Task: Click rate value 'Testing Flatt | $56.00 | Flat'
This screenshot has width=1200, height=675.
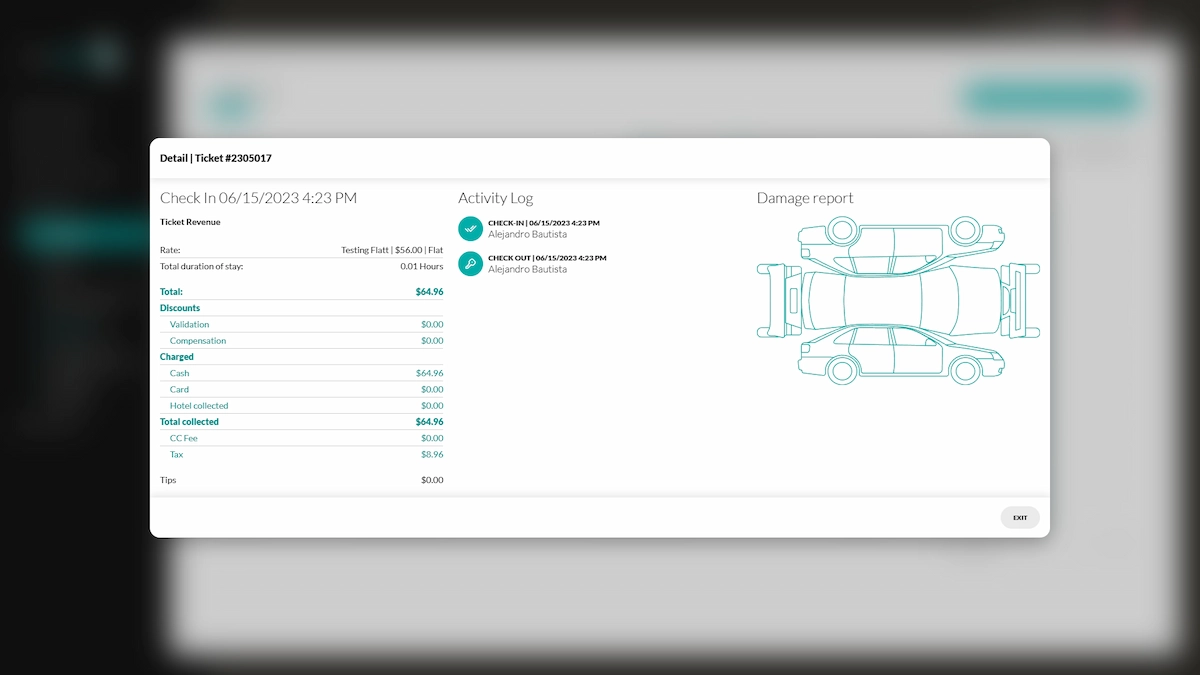Action: (392, 250)
